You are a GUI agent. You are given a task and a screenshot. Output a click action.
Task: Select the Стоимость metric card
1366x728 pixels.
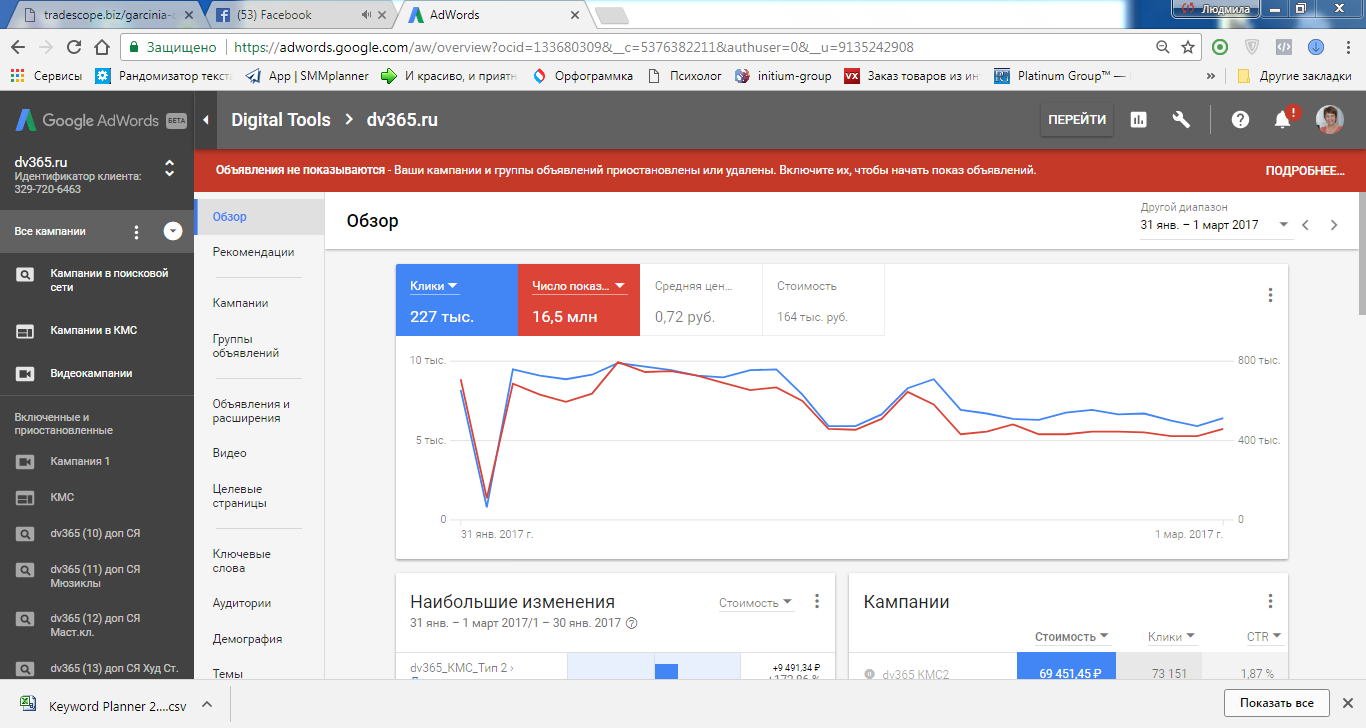pos(823,300)
